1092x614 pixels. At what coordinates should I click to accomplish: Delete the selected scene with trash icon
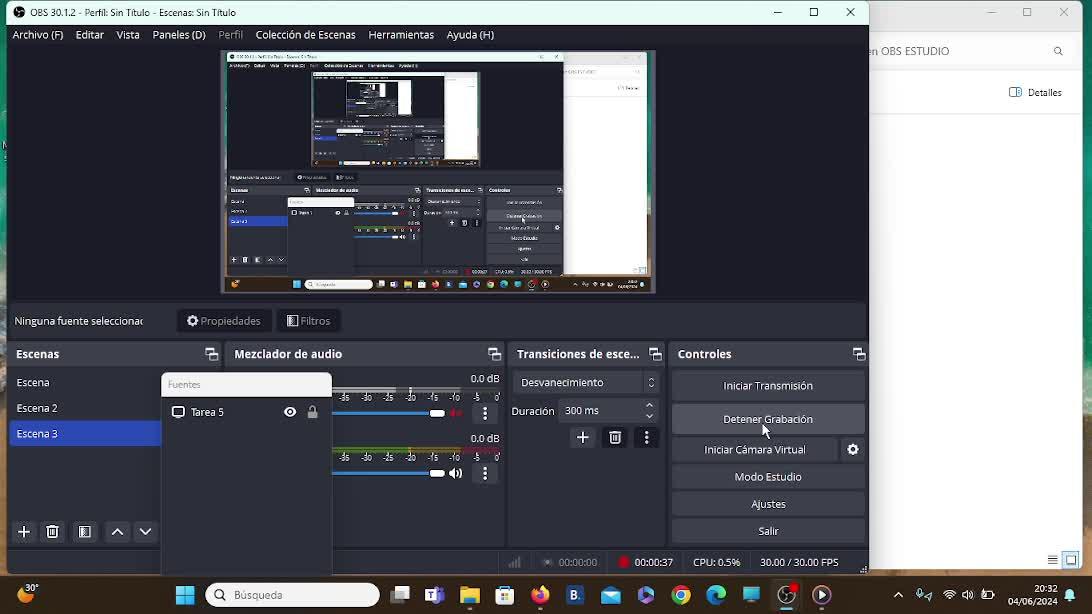click(x=53, y=532)
